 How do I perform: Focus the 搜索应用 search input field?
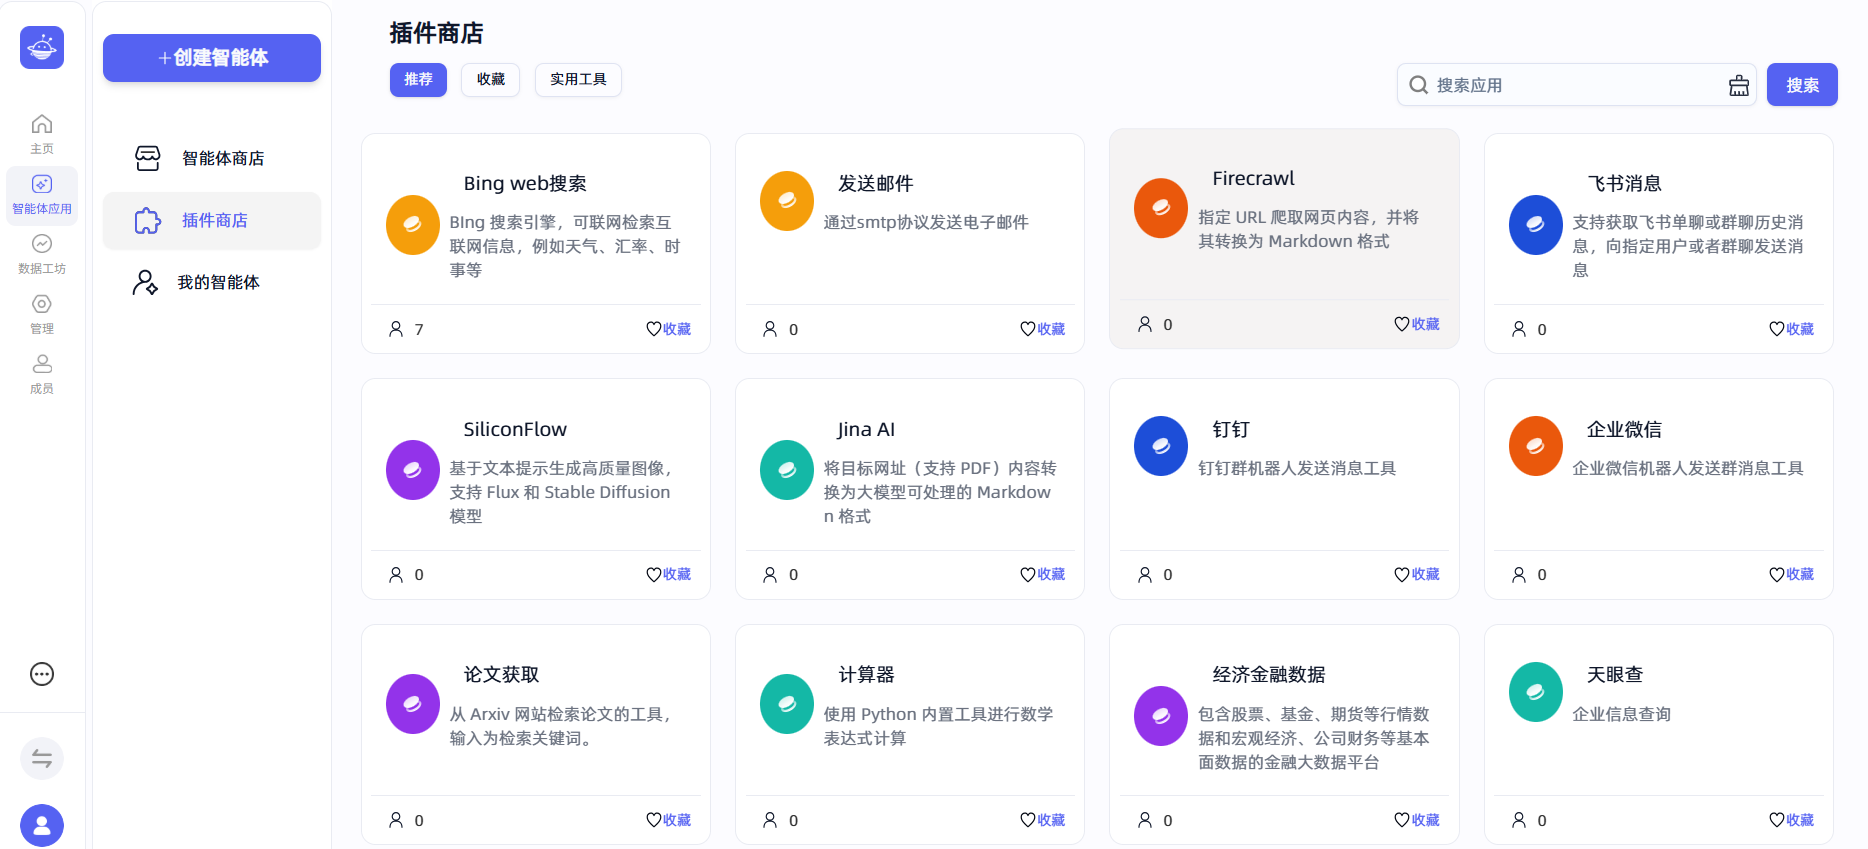(x=1575, y=86)
